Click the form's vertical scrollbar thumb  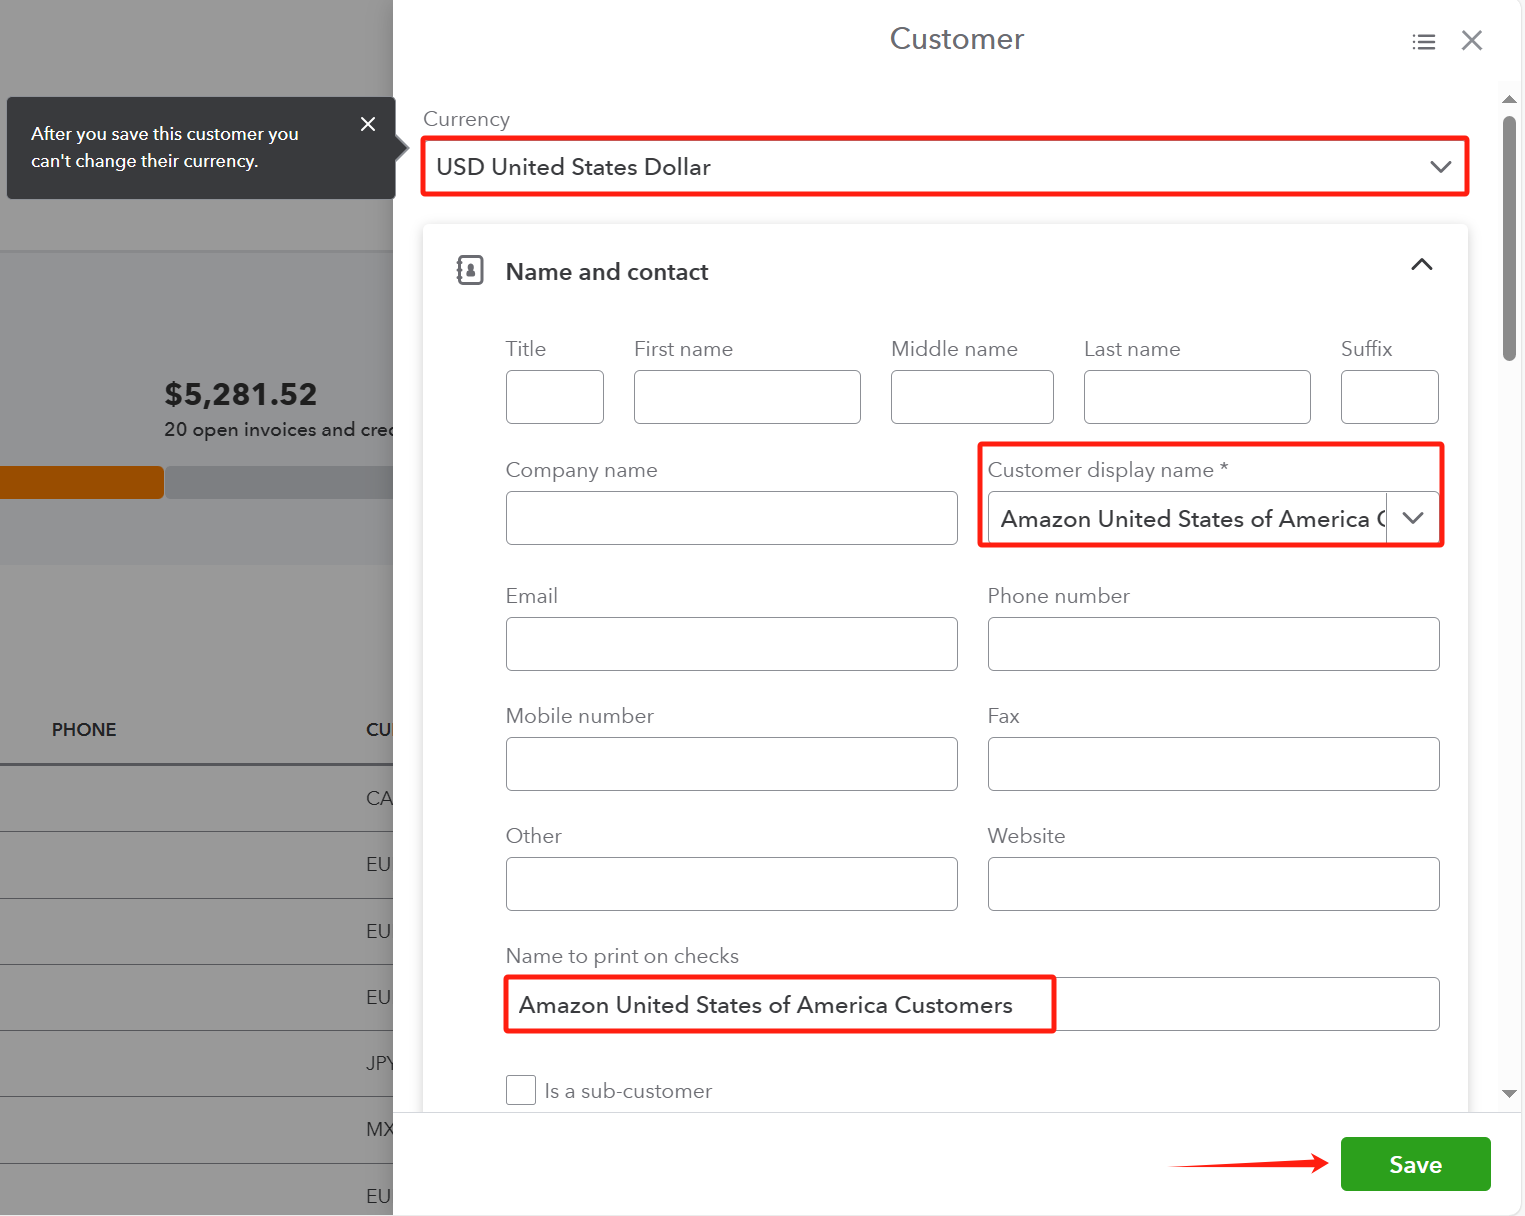[1510, 238]
